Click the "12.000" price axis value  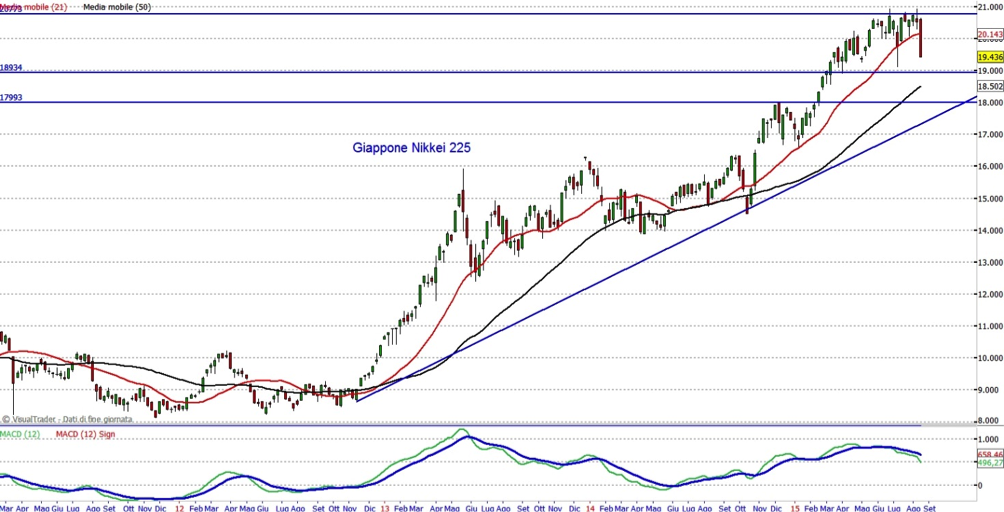(990, 294)
